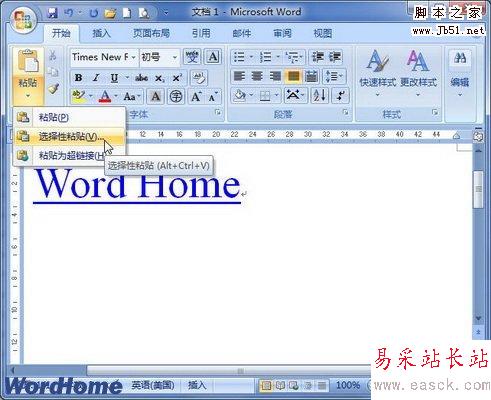Clear formatting with the eraser icon
The height and width of the screenshot is (400, 491).
199,78
